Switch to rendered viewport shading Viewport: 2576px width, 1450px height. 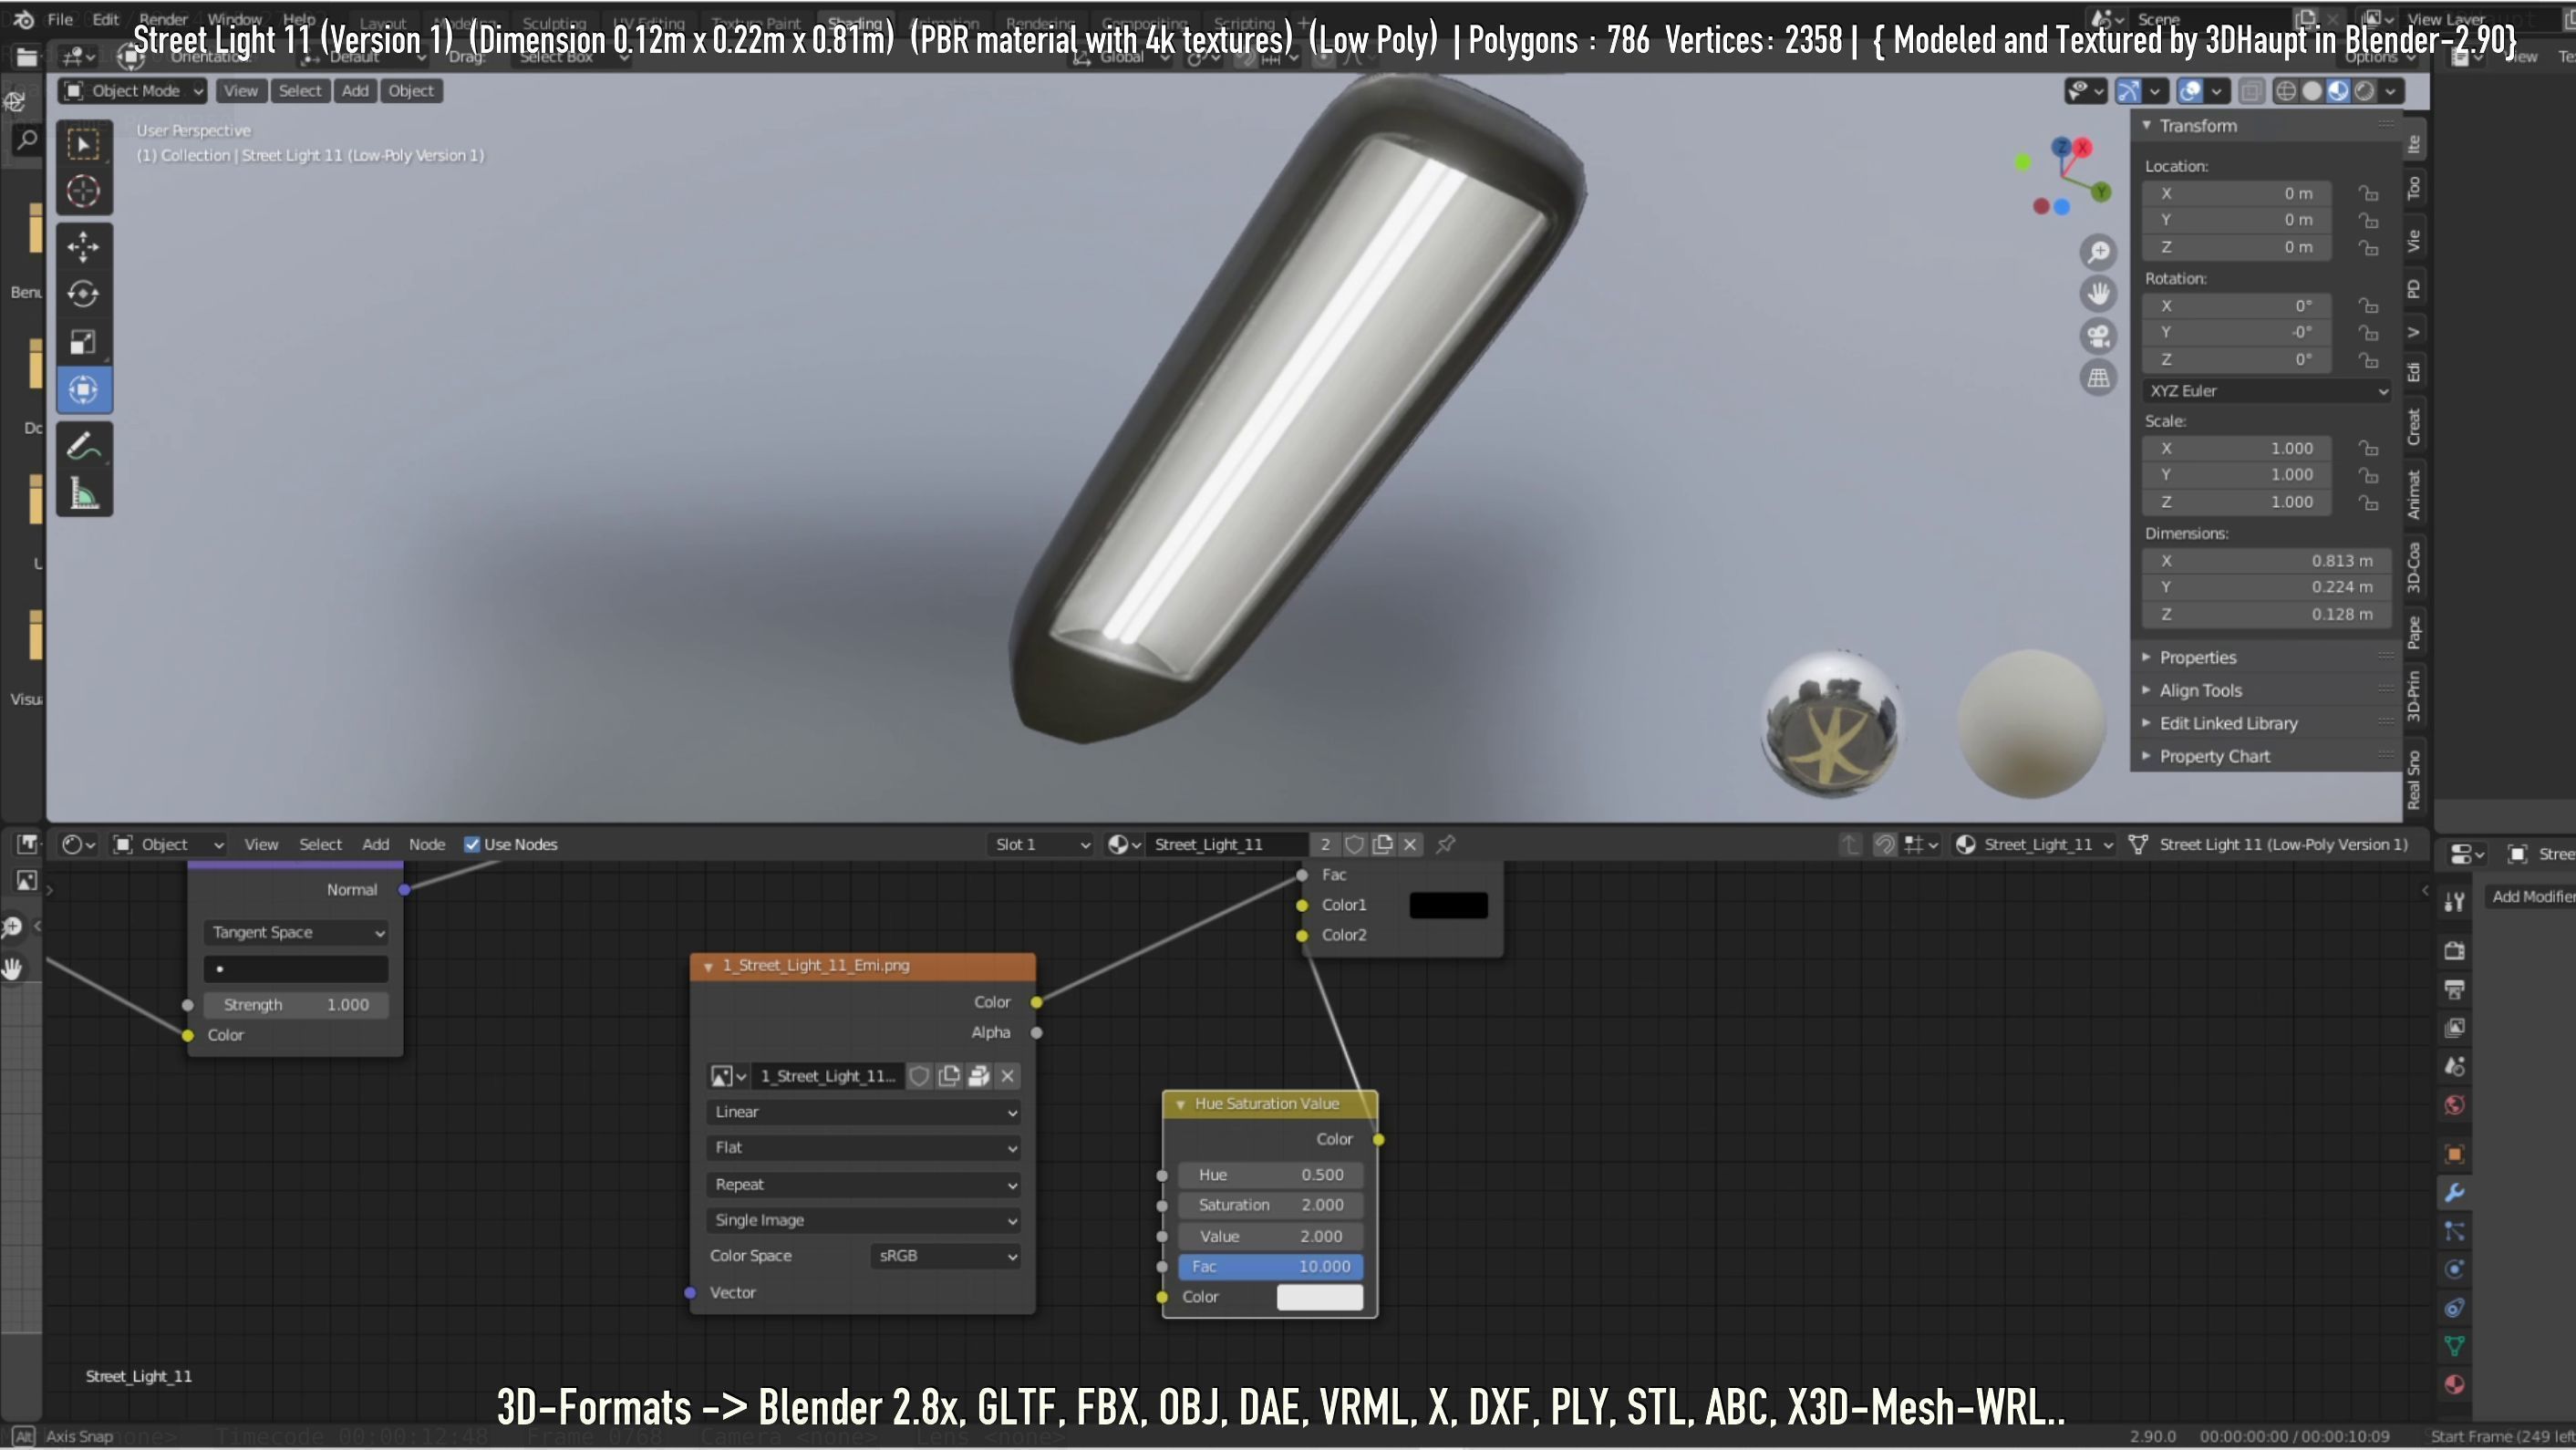click(2364, 91)
